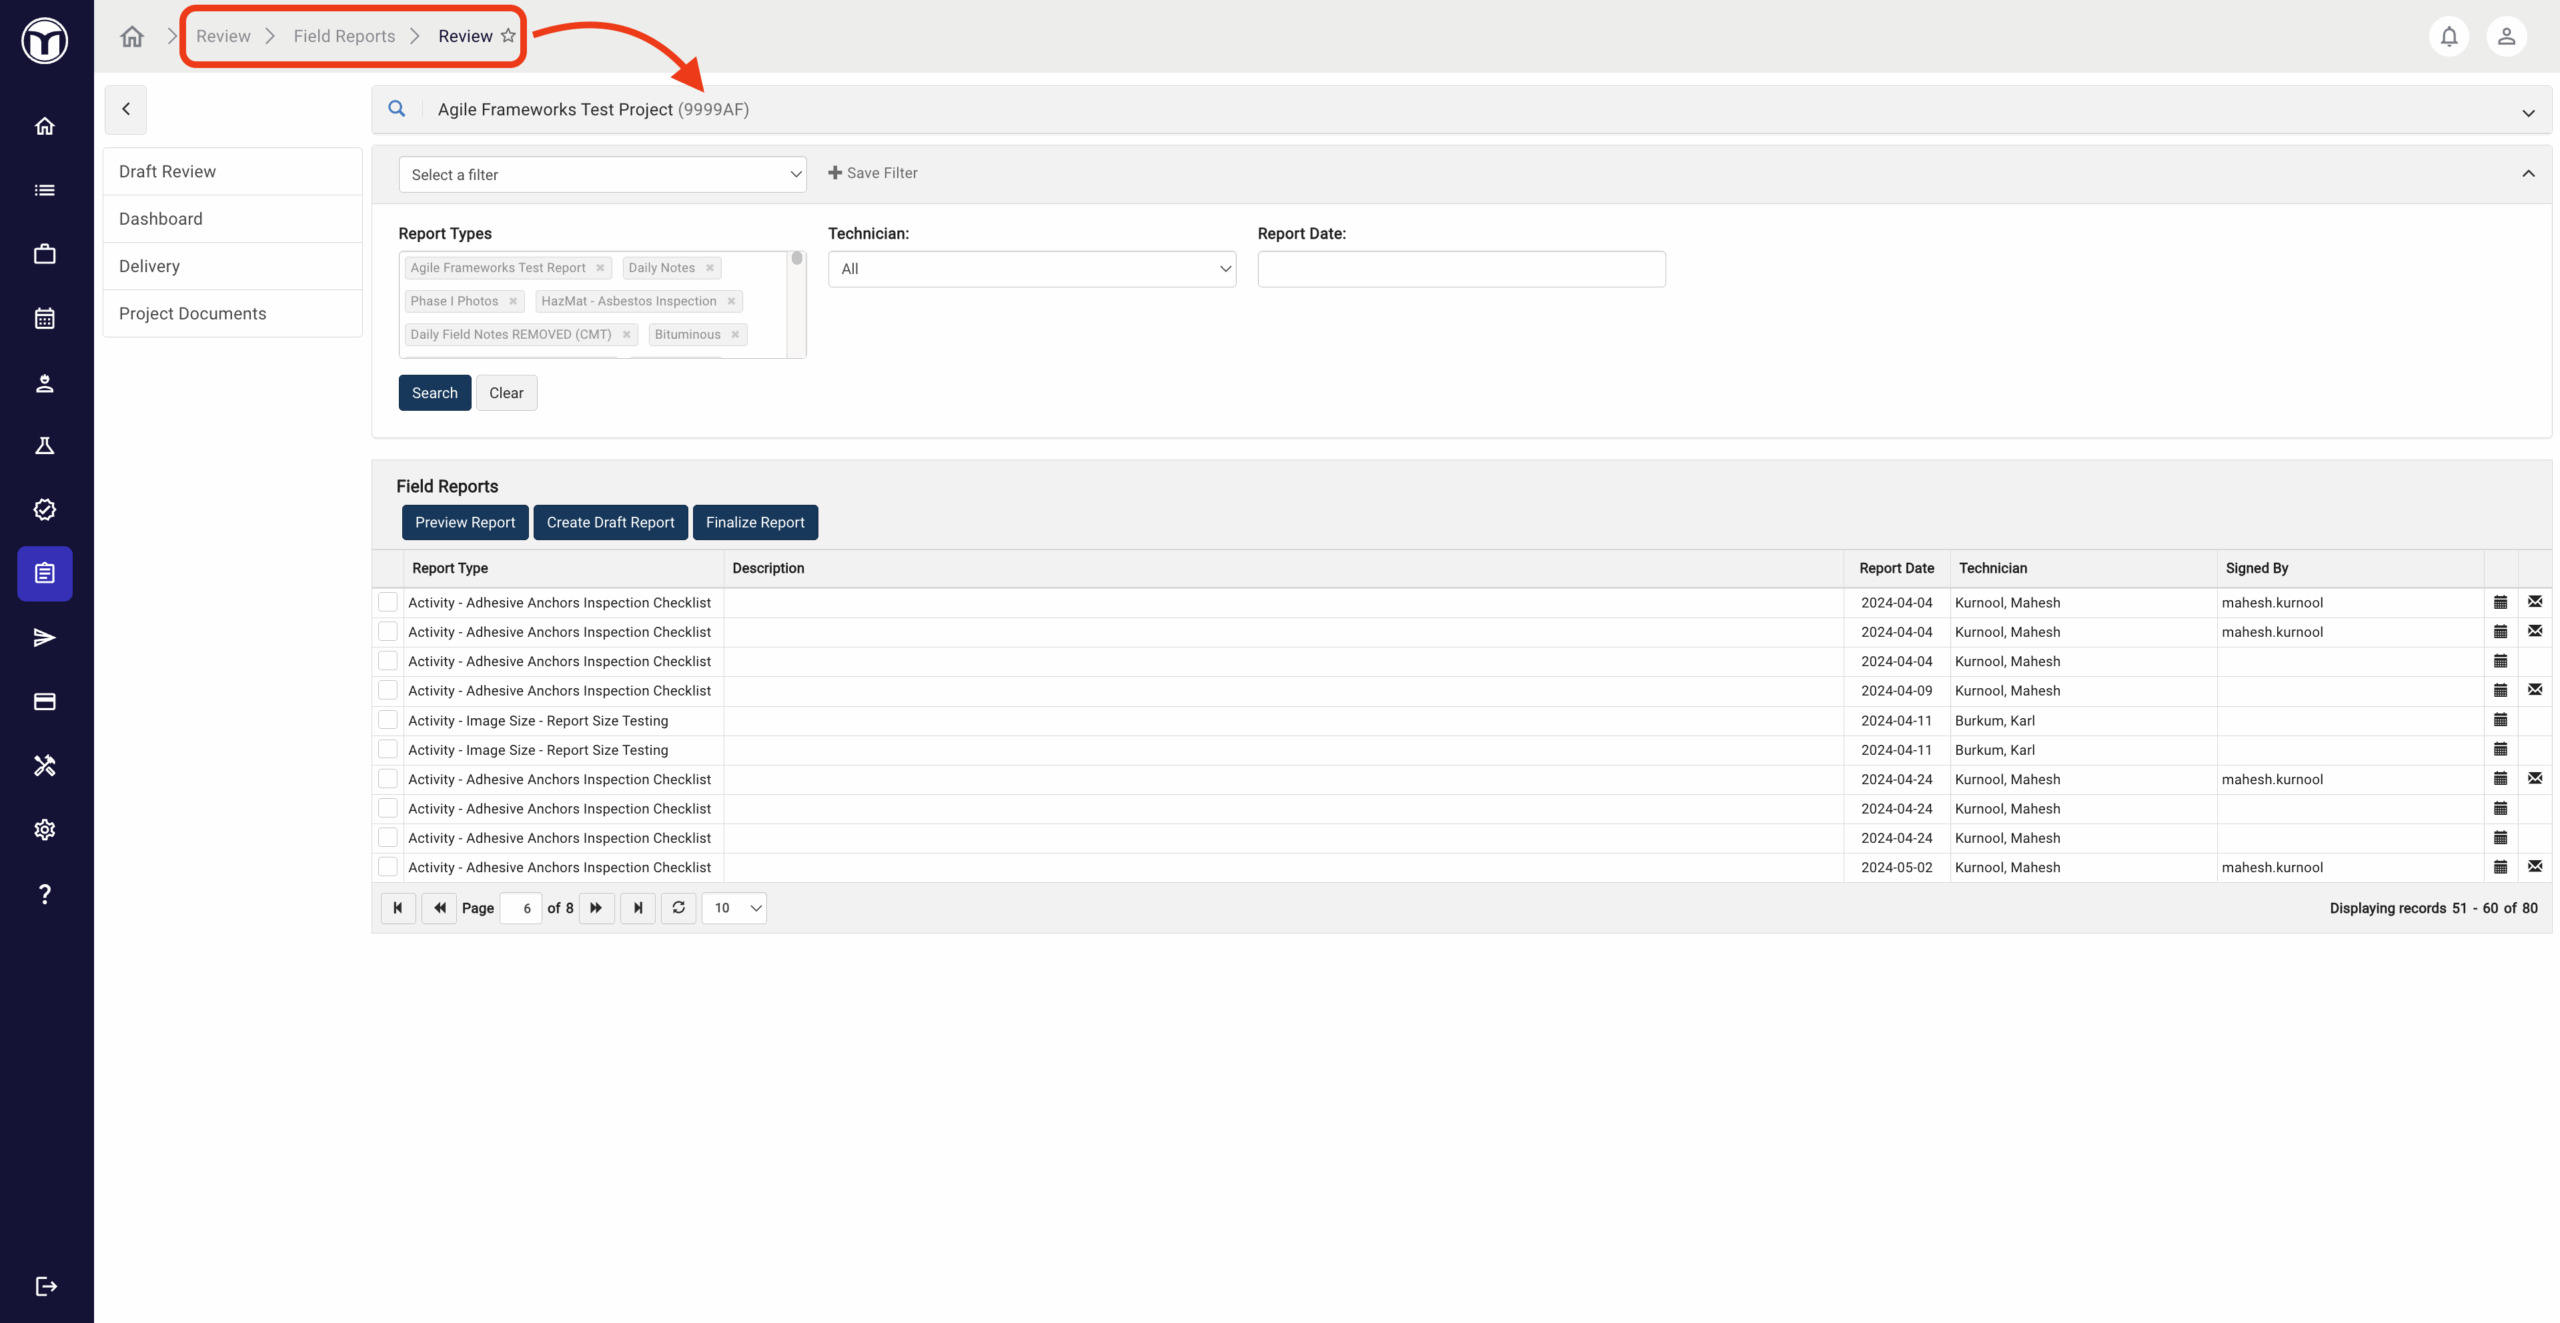Open the lab flask icon in sidebar
This screenshot has height=1323, width=2560.
[44, 446]
